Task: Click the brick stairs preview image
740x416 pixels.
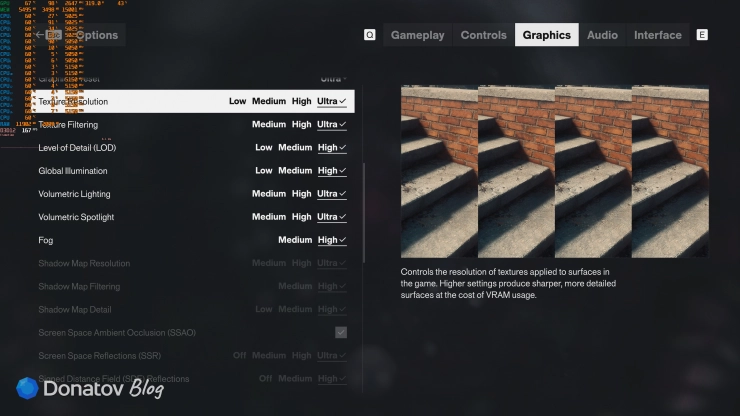Action: (x=555, y=171)
